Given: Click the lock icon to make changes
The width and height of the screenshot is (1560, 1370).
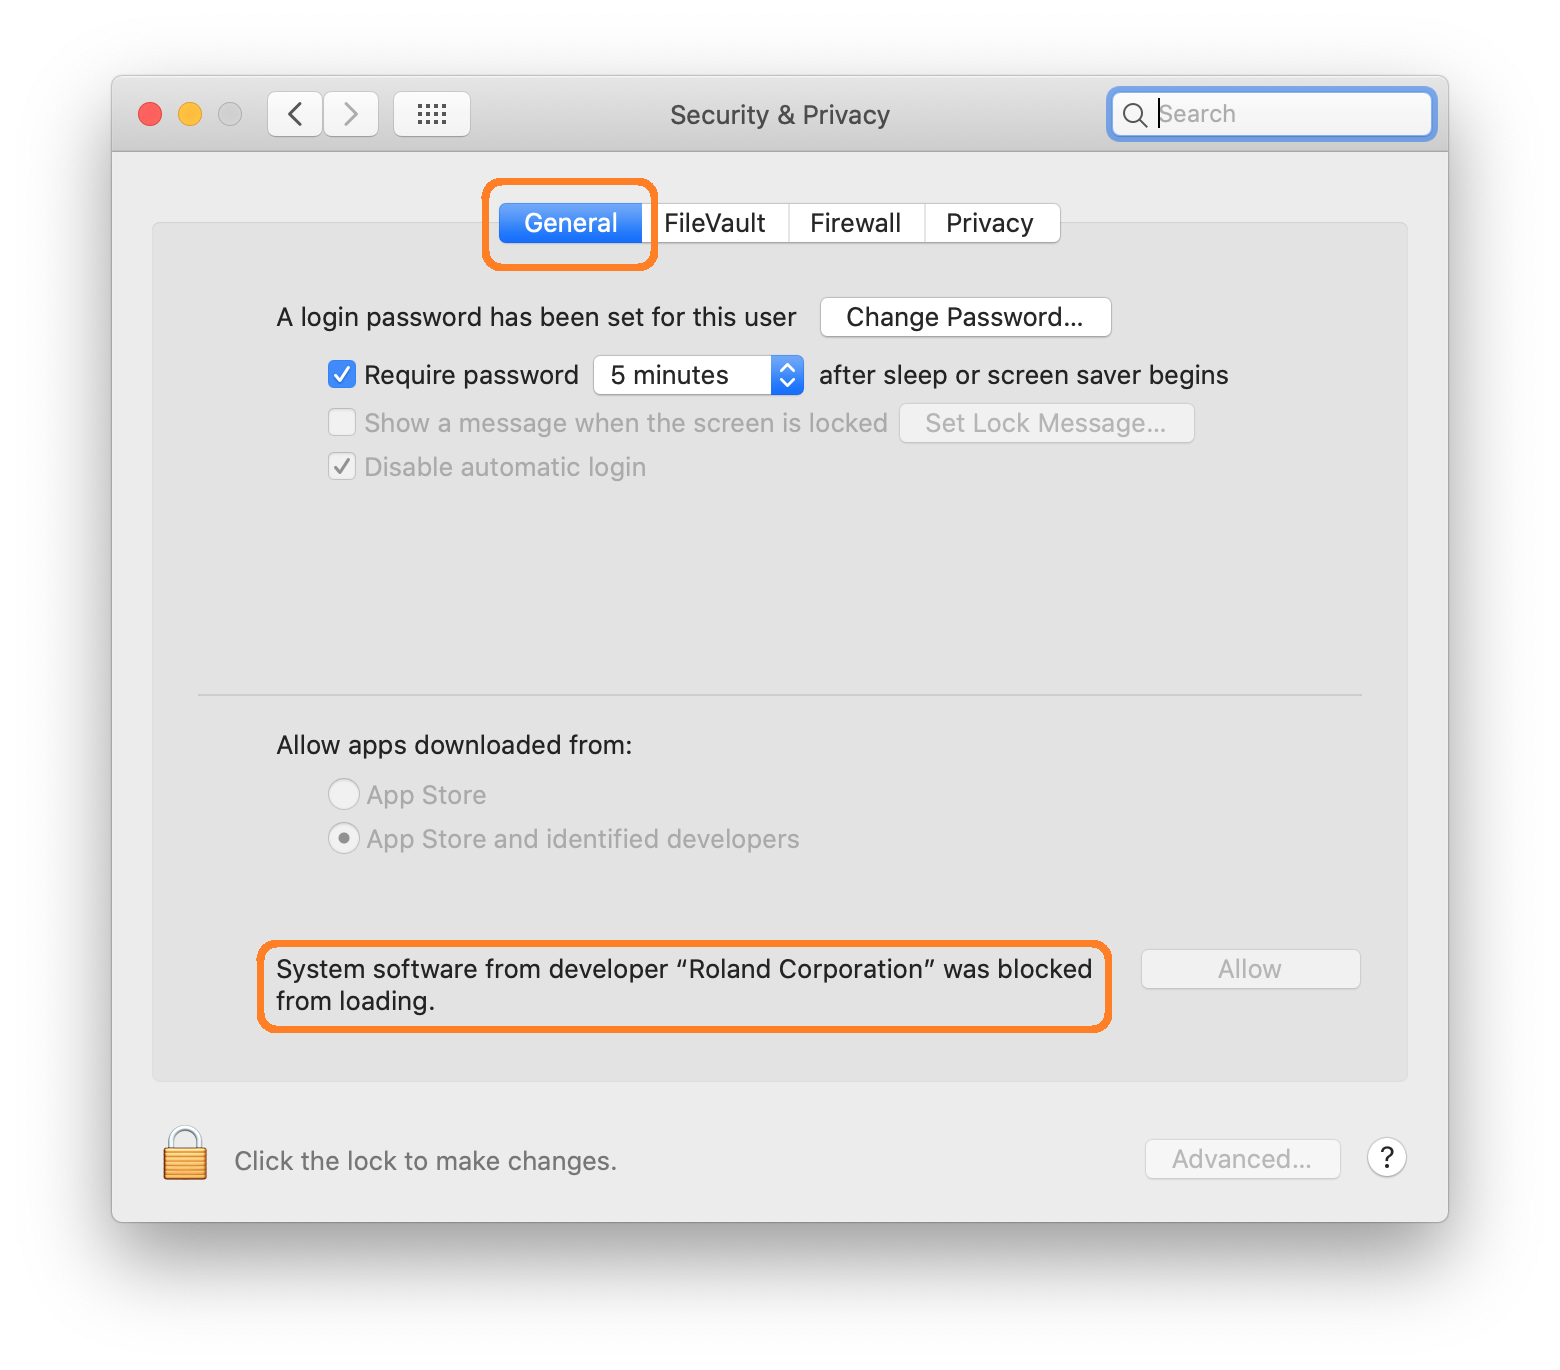Looking at the screenshot, I should coord(185,1155).
